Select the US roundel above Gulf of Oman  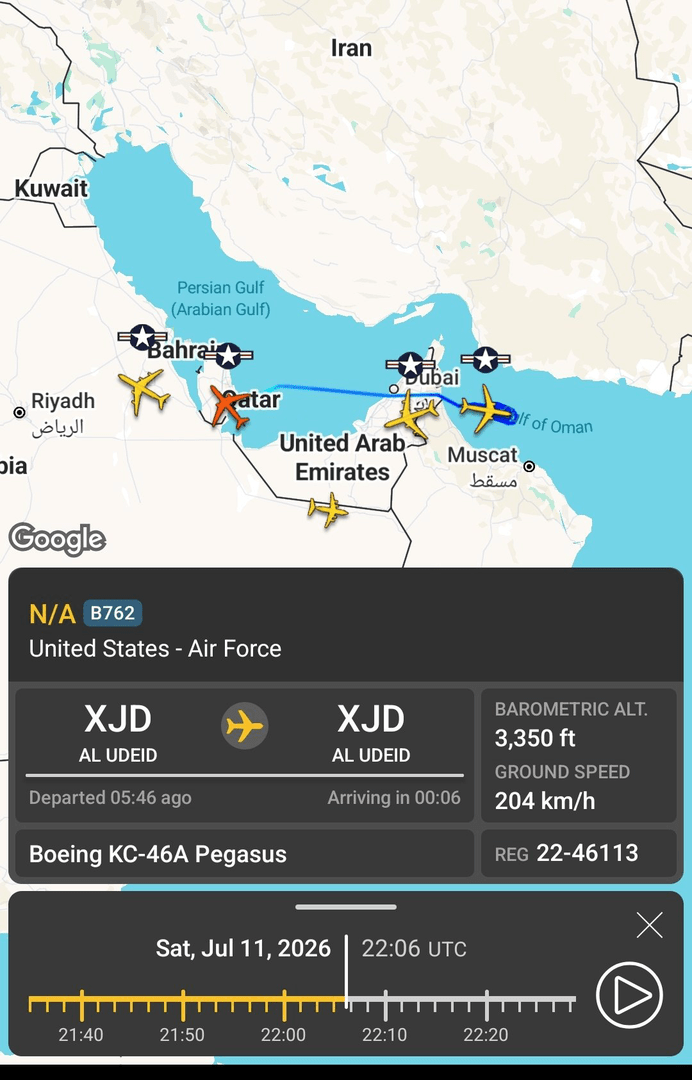(x=485, y=360)
